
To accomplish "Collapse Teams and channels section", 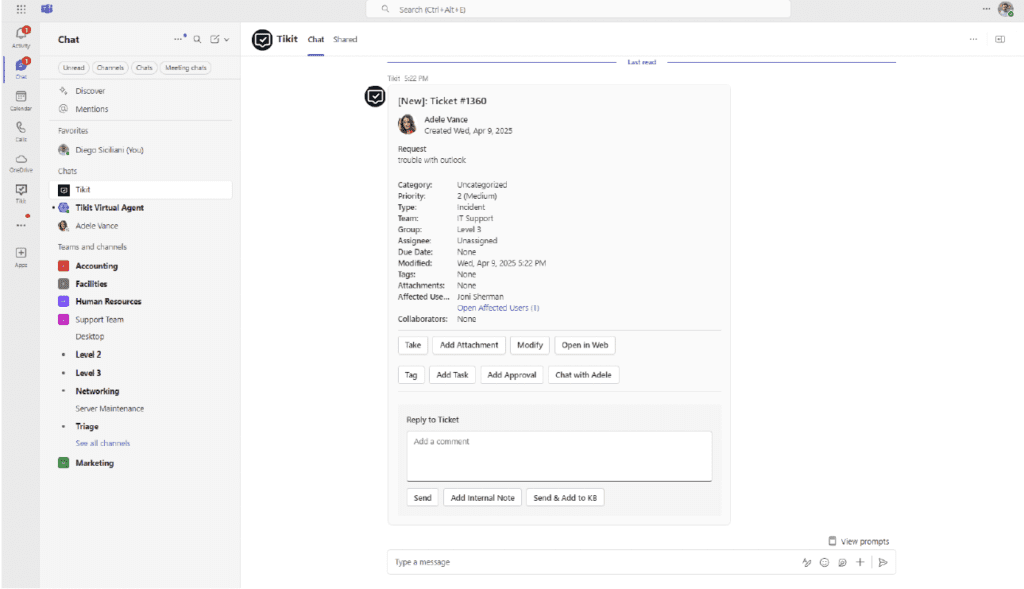I will click(x=92, y=247).
